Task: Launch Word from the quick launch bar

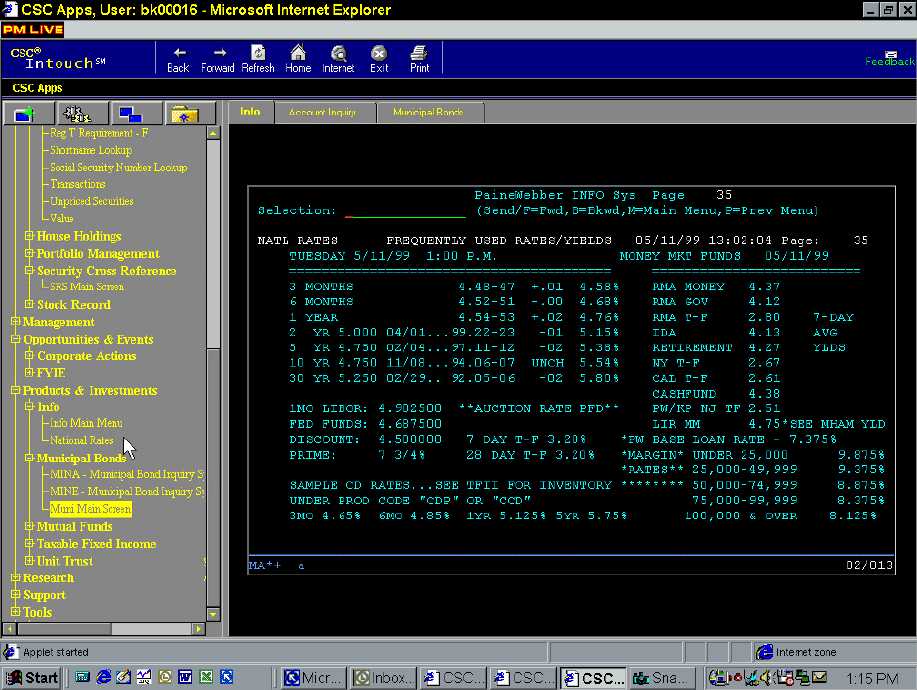Action: click(x=185, y=677)
